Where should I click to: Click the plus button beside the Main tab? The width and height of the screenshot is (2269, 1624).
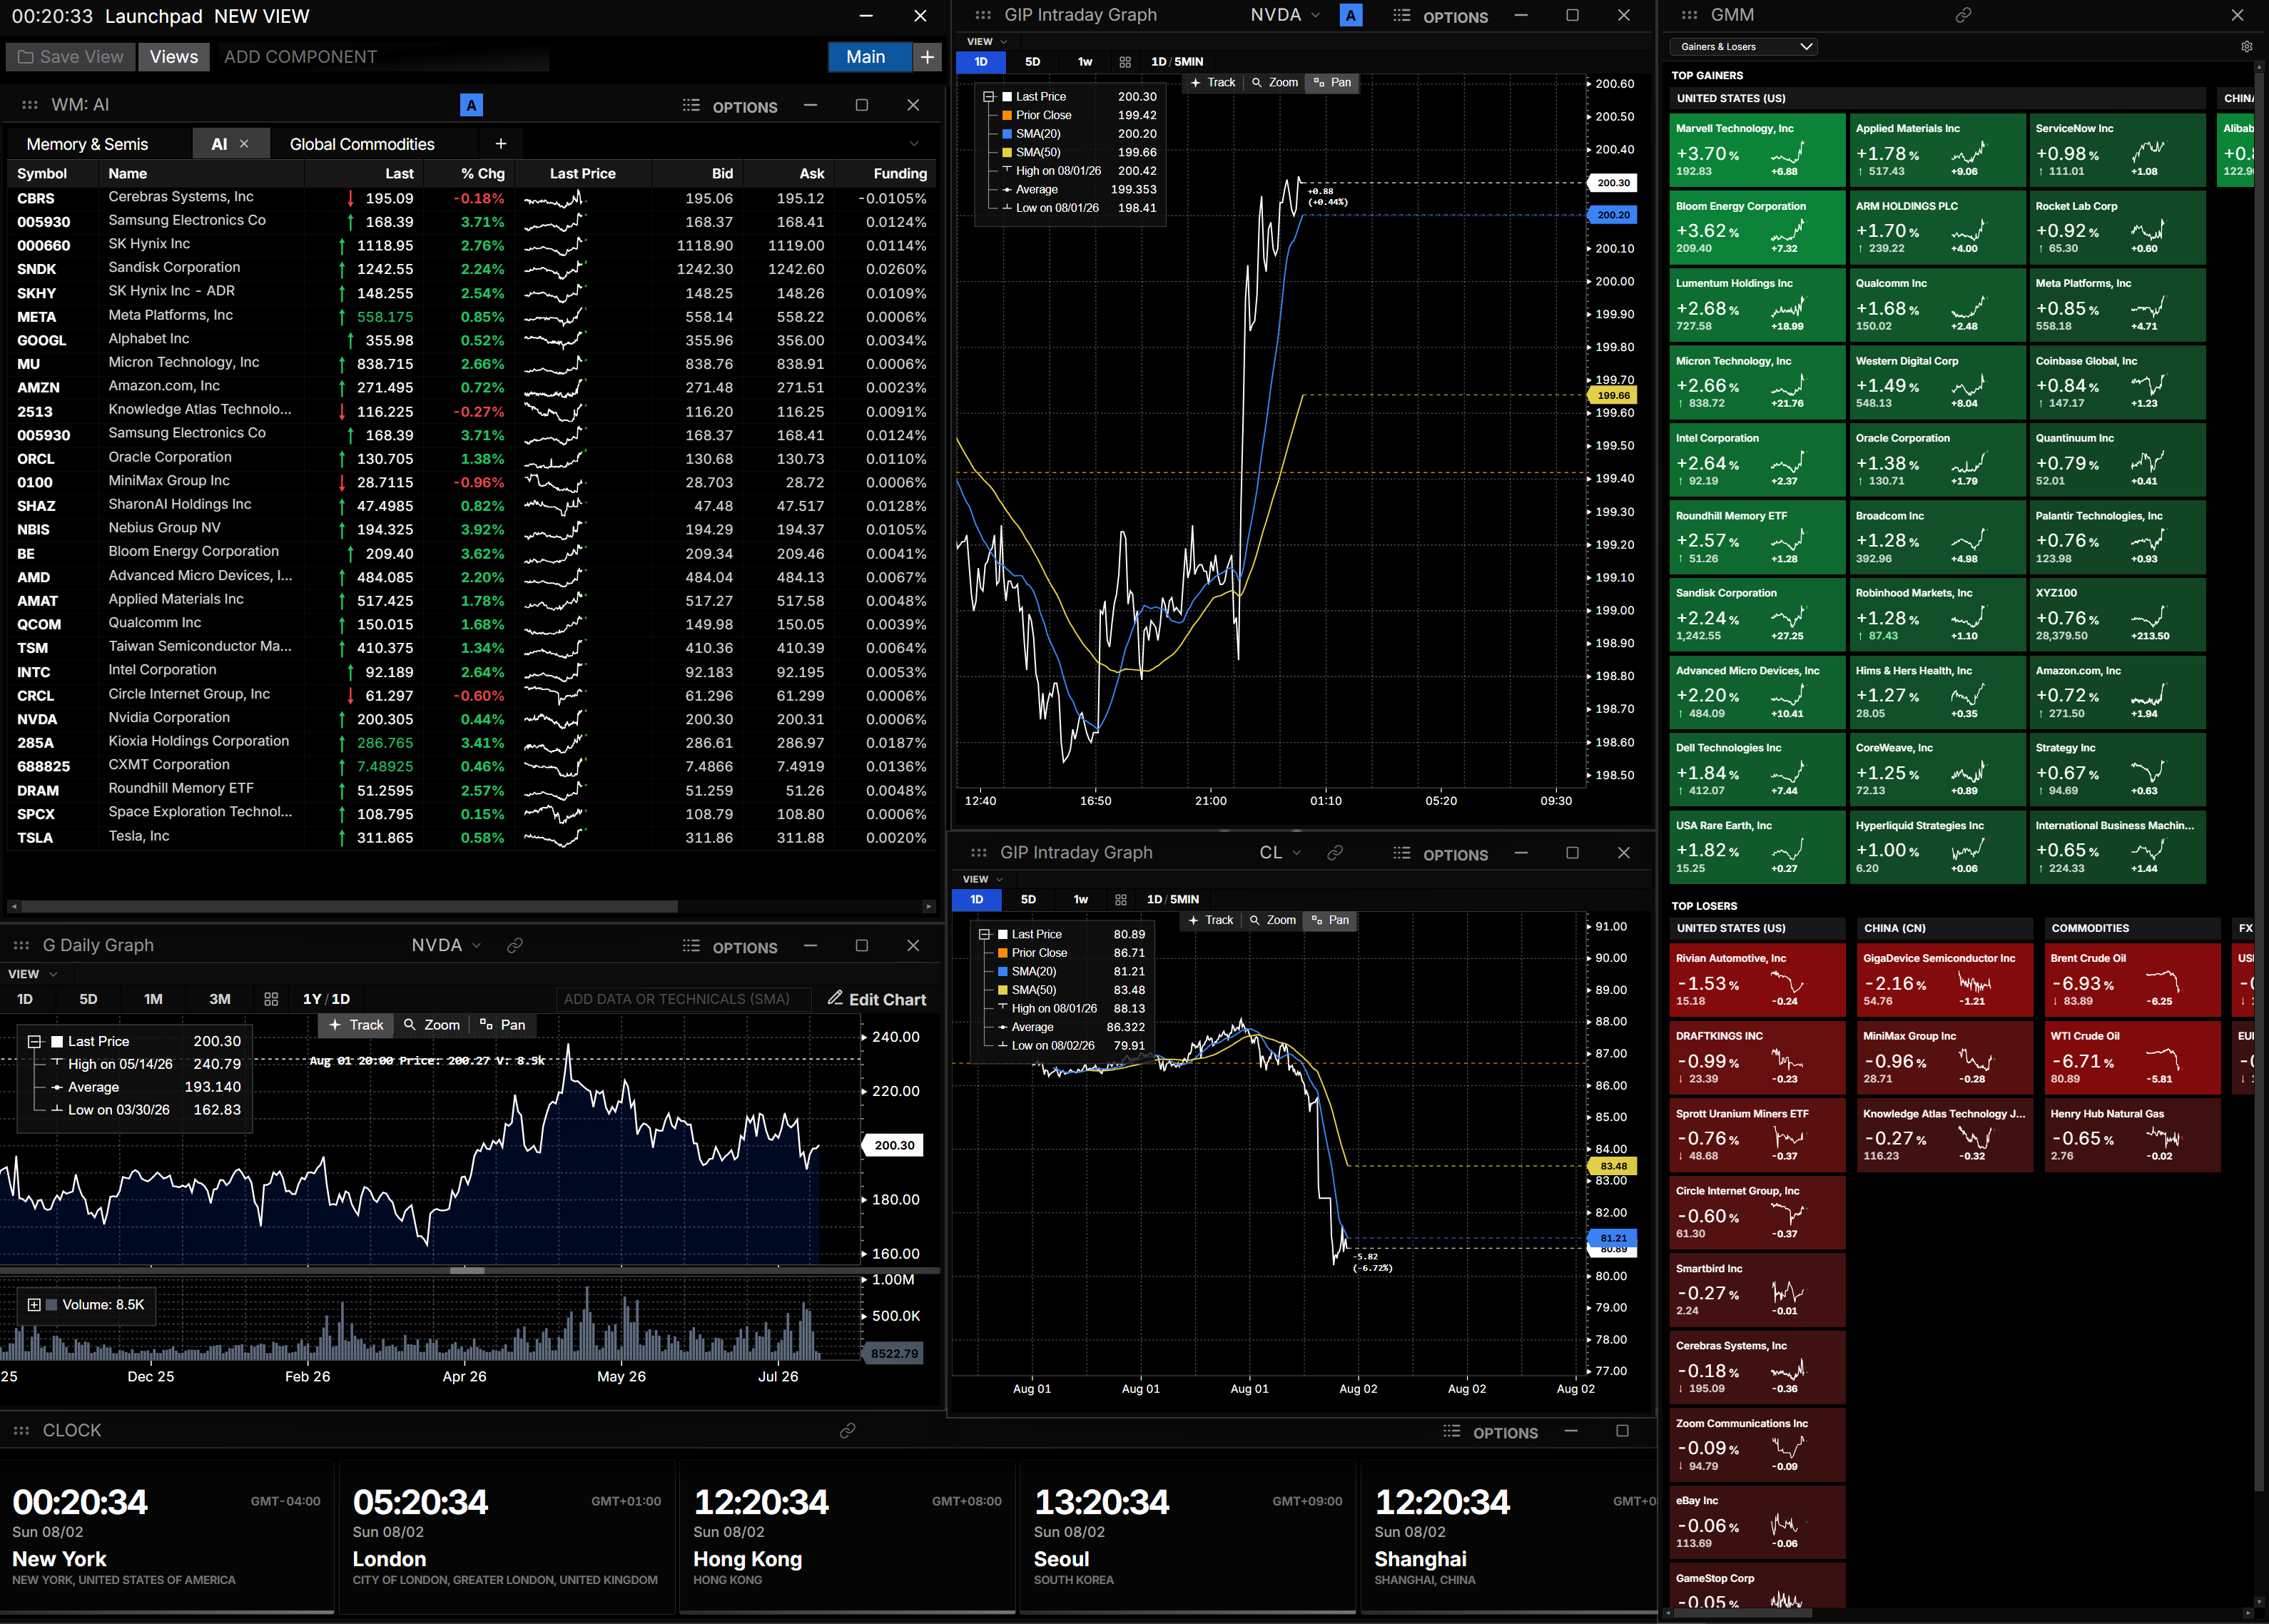click(x=928, y=57)
